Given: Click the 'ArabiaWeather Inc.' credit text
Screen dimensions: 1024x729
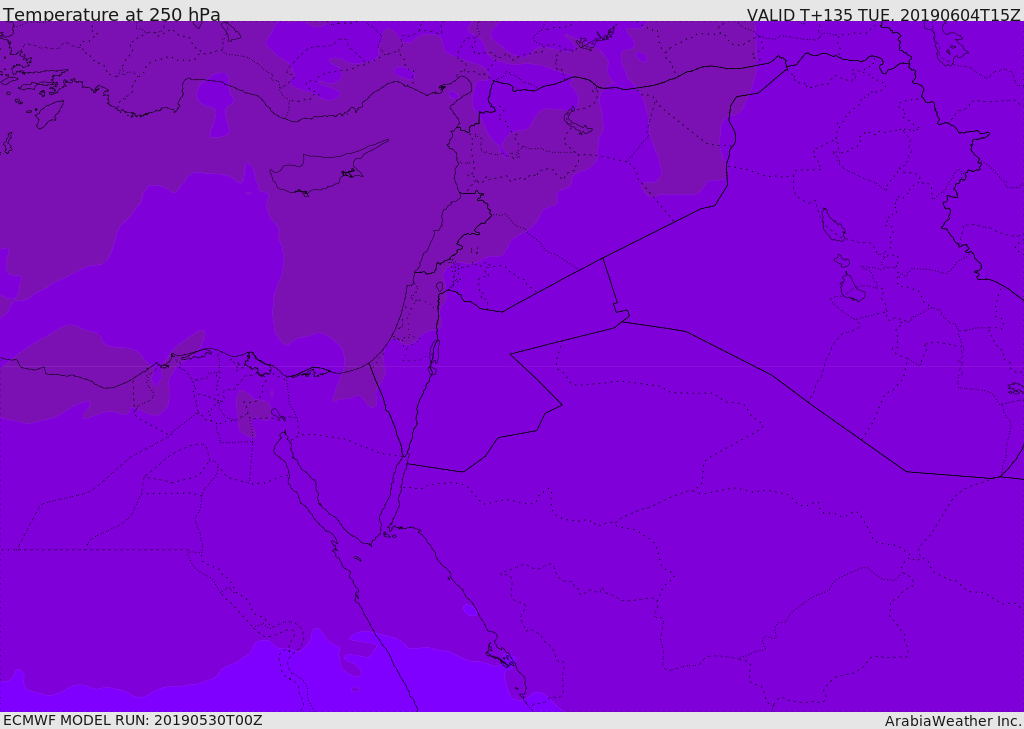Looking at the screenshot, I should (953, 721).
